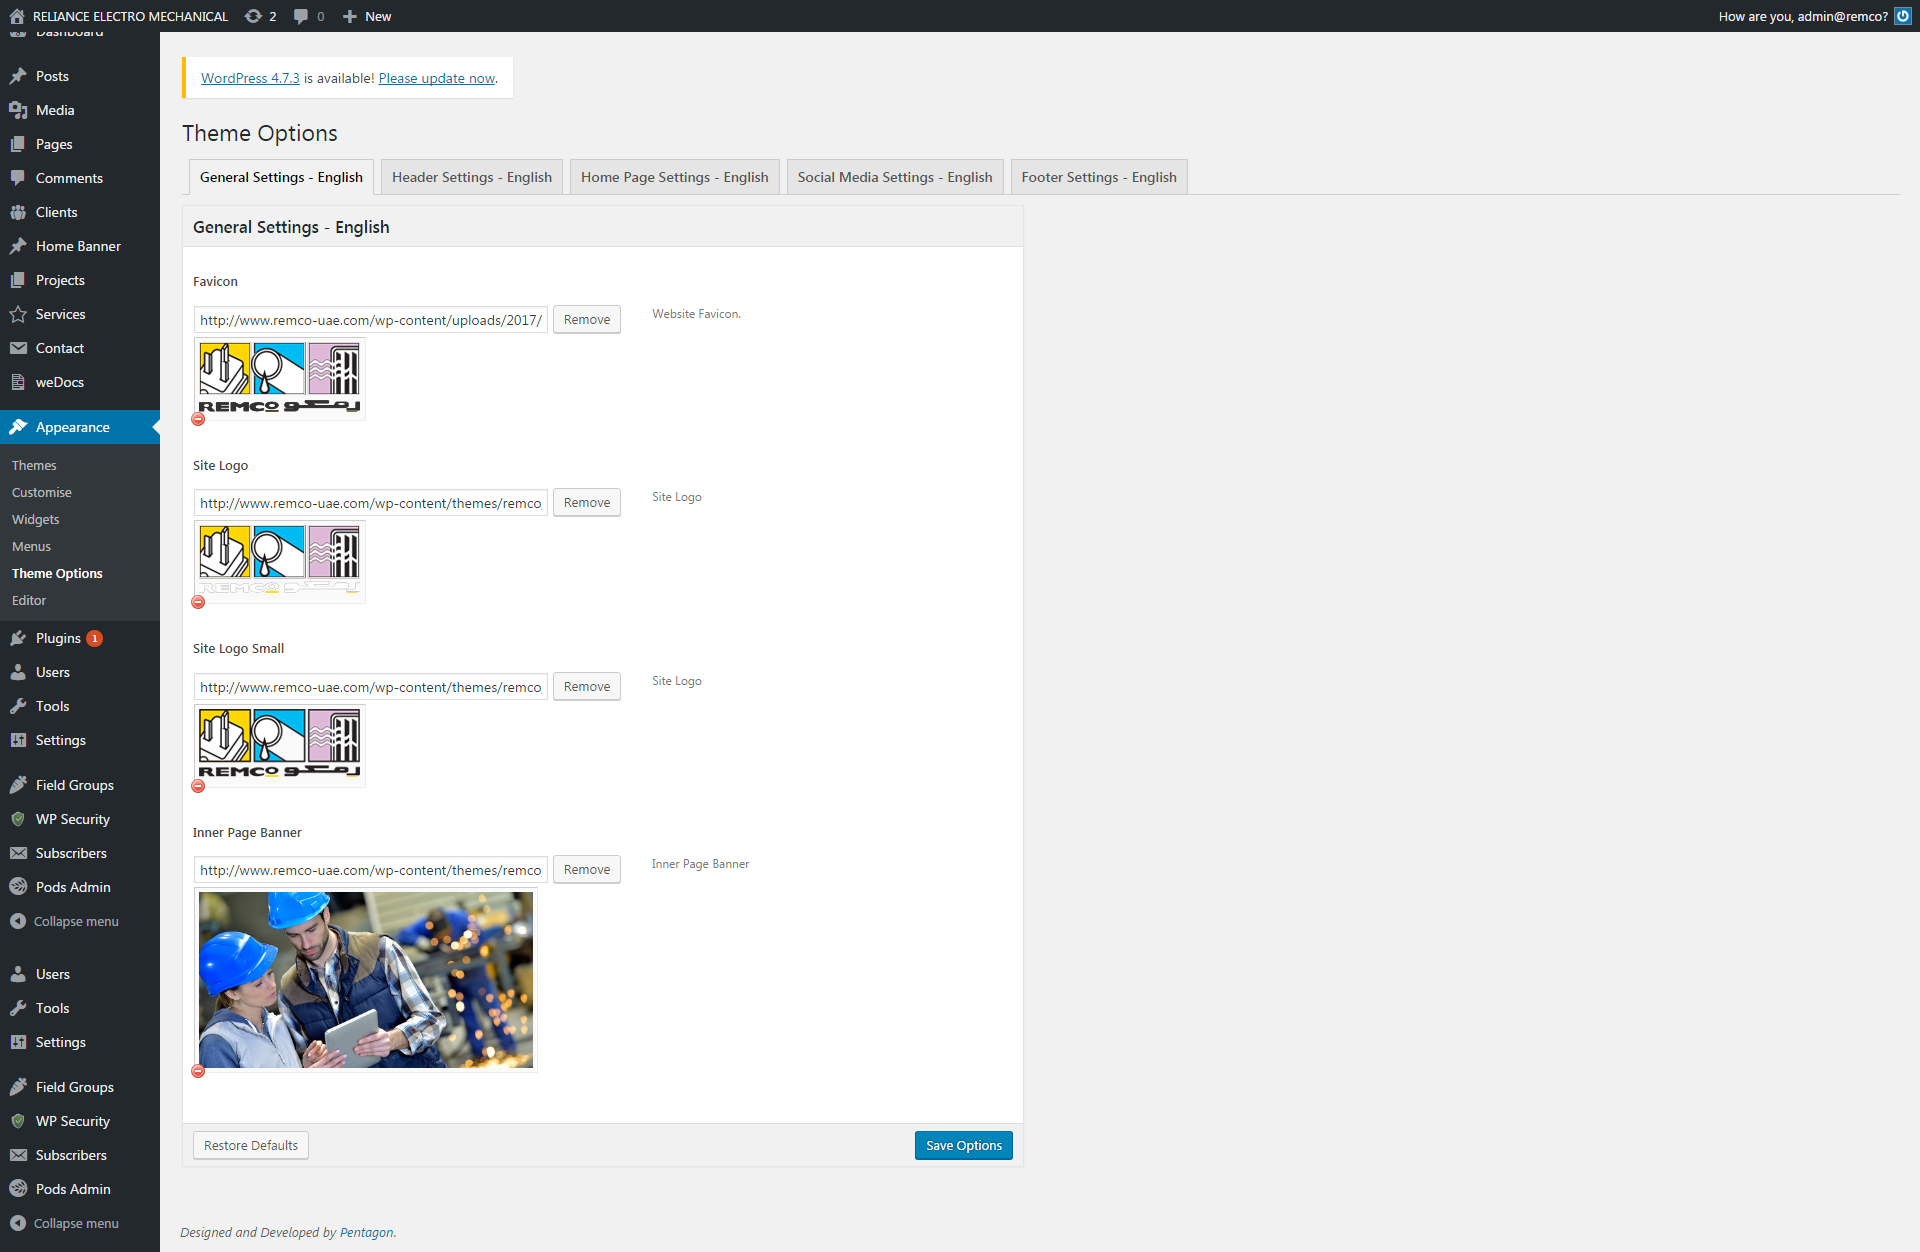Click the Site Logo URL input field

pos(371,503)
